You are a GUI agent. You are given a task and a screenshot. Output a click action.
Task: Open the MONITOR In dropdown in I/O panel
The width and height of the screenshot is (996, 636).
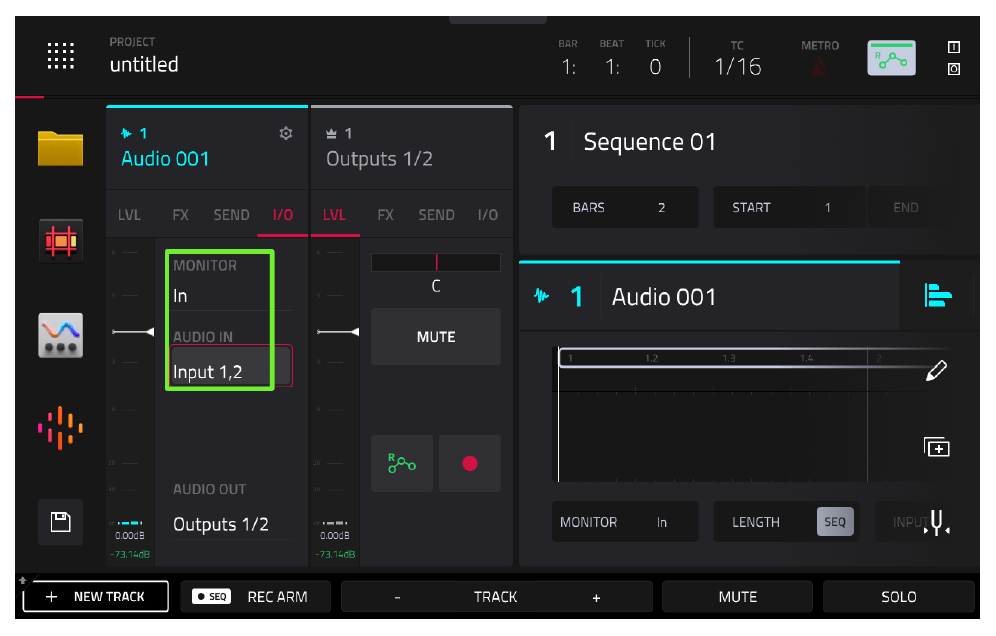231,296
